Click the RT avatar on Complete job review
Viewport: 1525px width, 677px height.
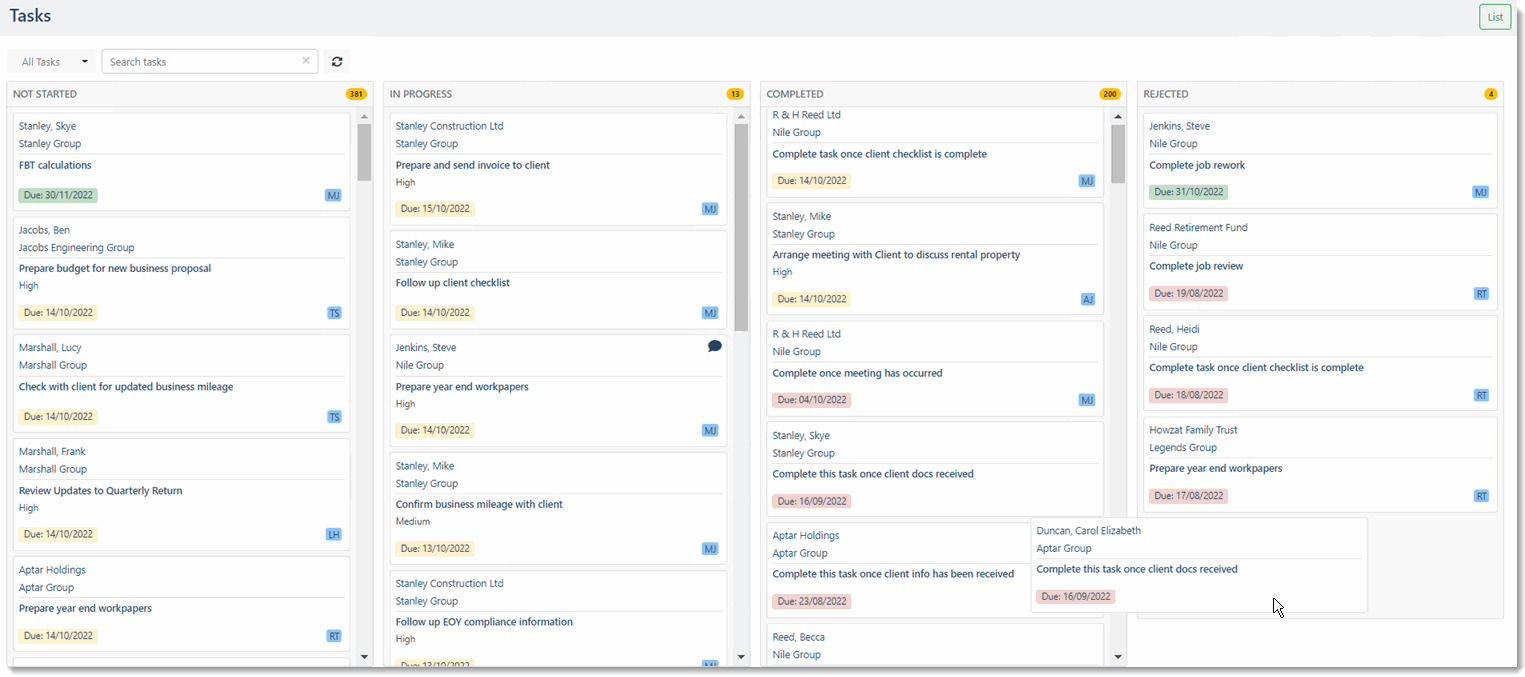tap(1480, 293)
